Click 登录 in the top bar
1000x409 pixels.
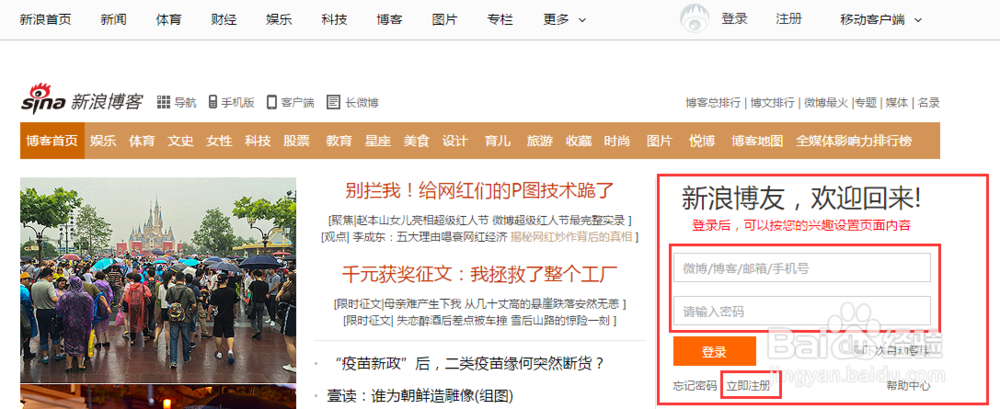(x=735, y=19)
